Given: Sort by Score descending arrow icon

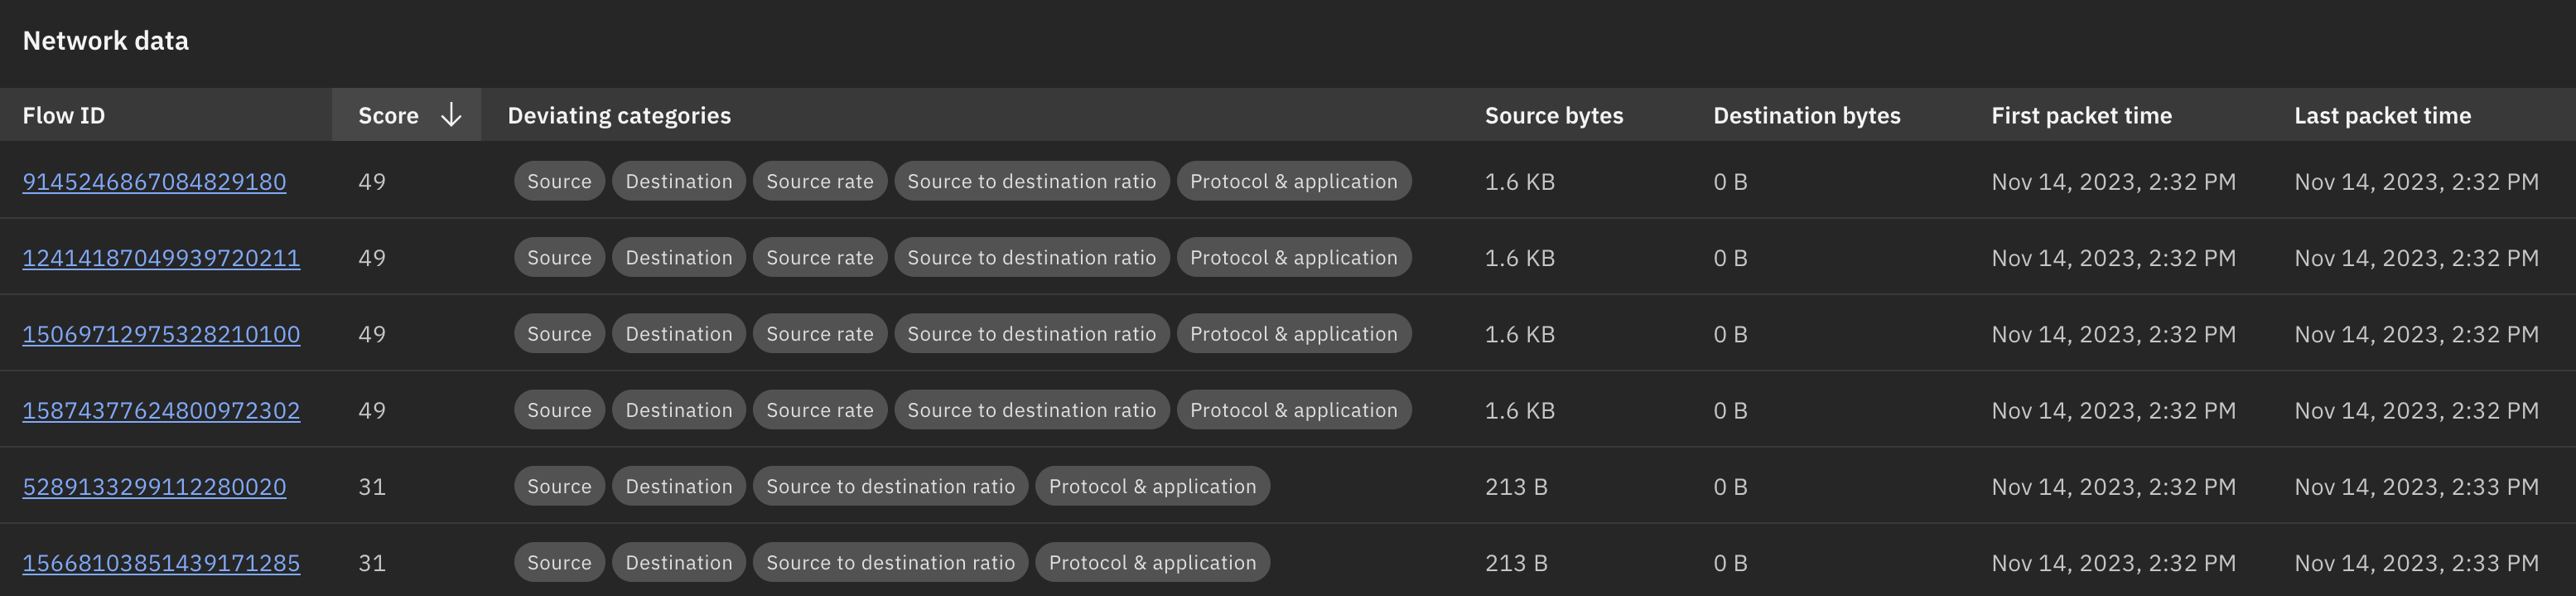Looking at the screenshot, I should [451, 115].
